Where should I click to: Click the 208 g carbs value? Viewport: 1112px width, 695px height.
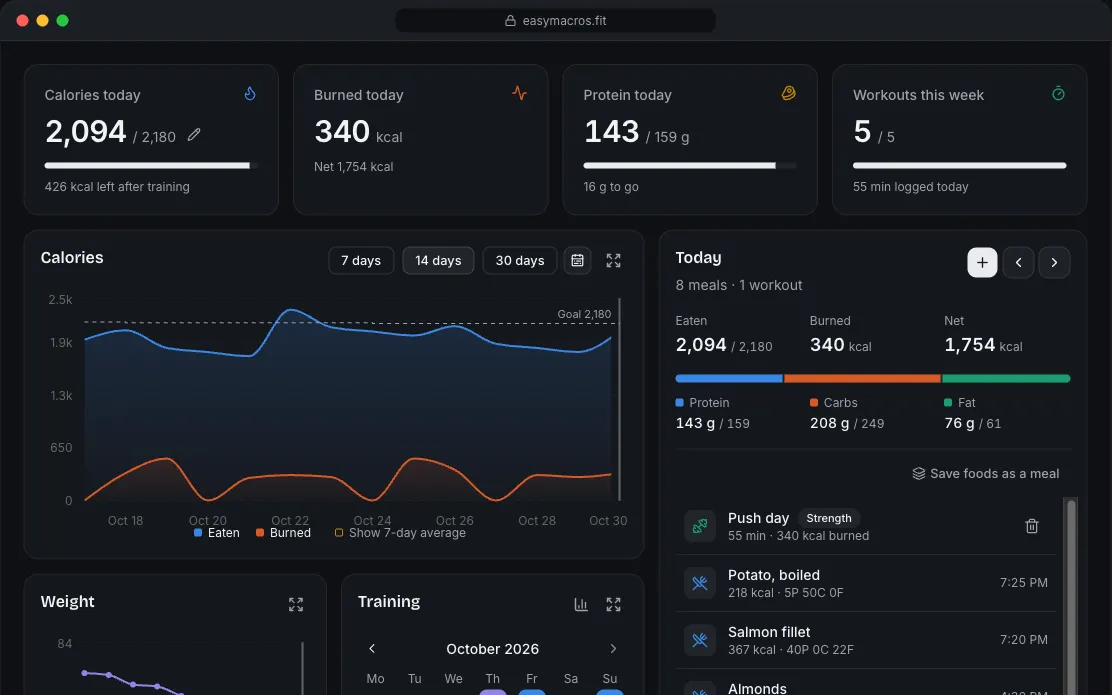tap(829, 423)
